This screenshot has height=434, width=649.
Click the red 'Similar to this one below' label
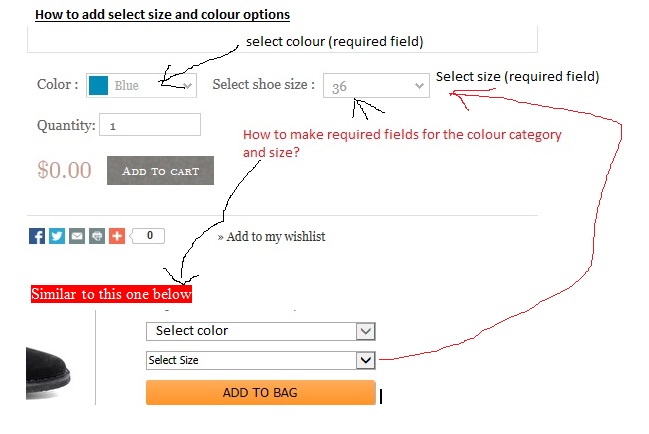[x=111, y=295]
